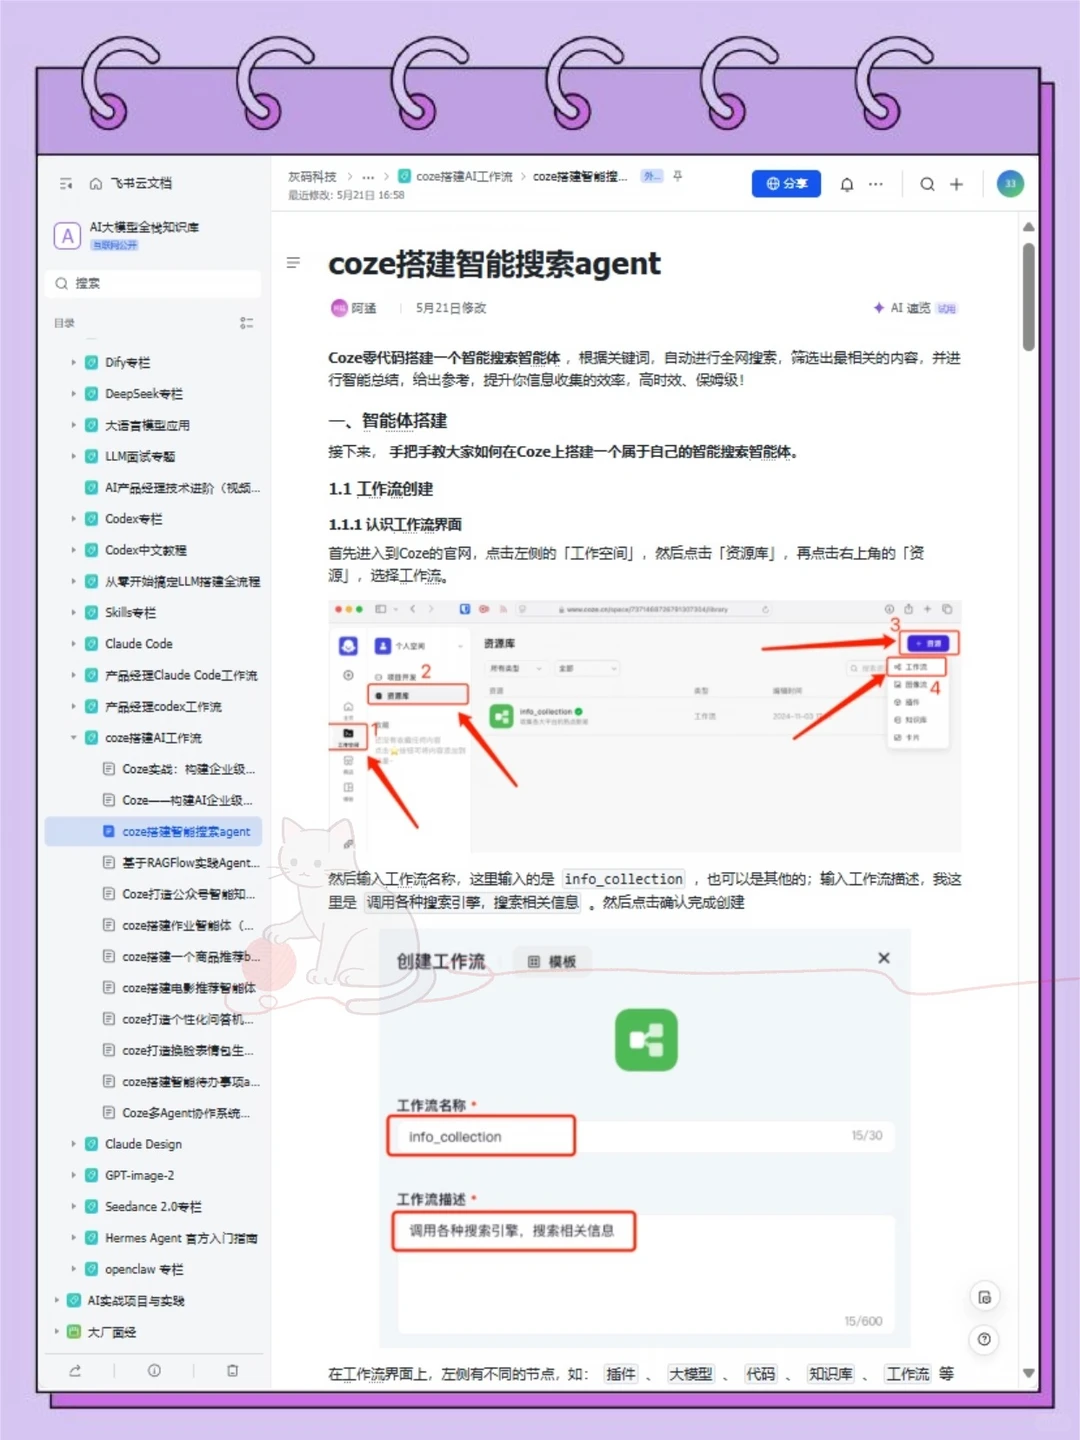Image resolution: width=1080 pixels, height=1440 pixels.
Task: Open the breadcrumb ellipsis menu
Action: click(368, 177)
